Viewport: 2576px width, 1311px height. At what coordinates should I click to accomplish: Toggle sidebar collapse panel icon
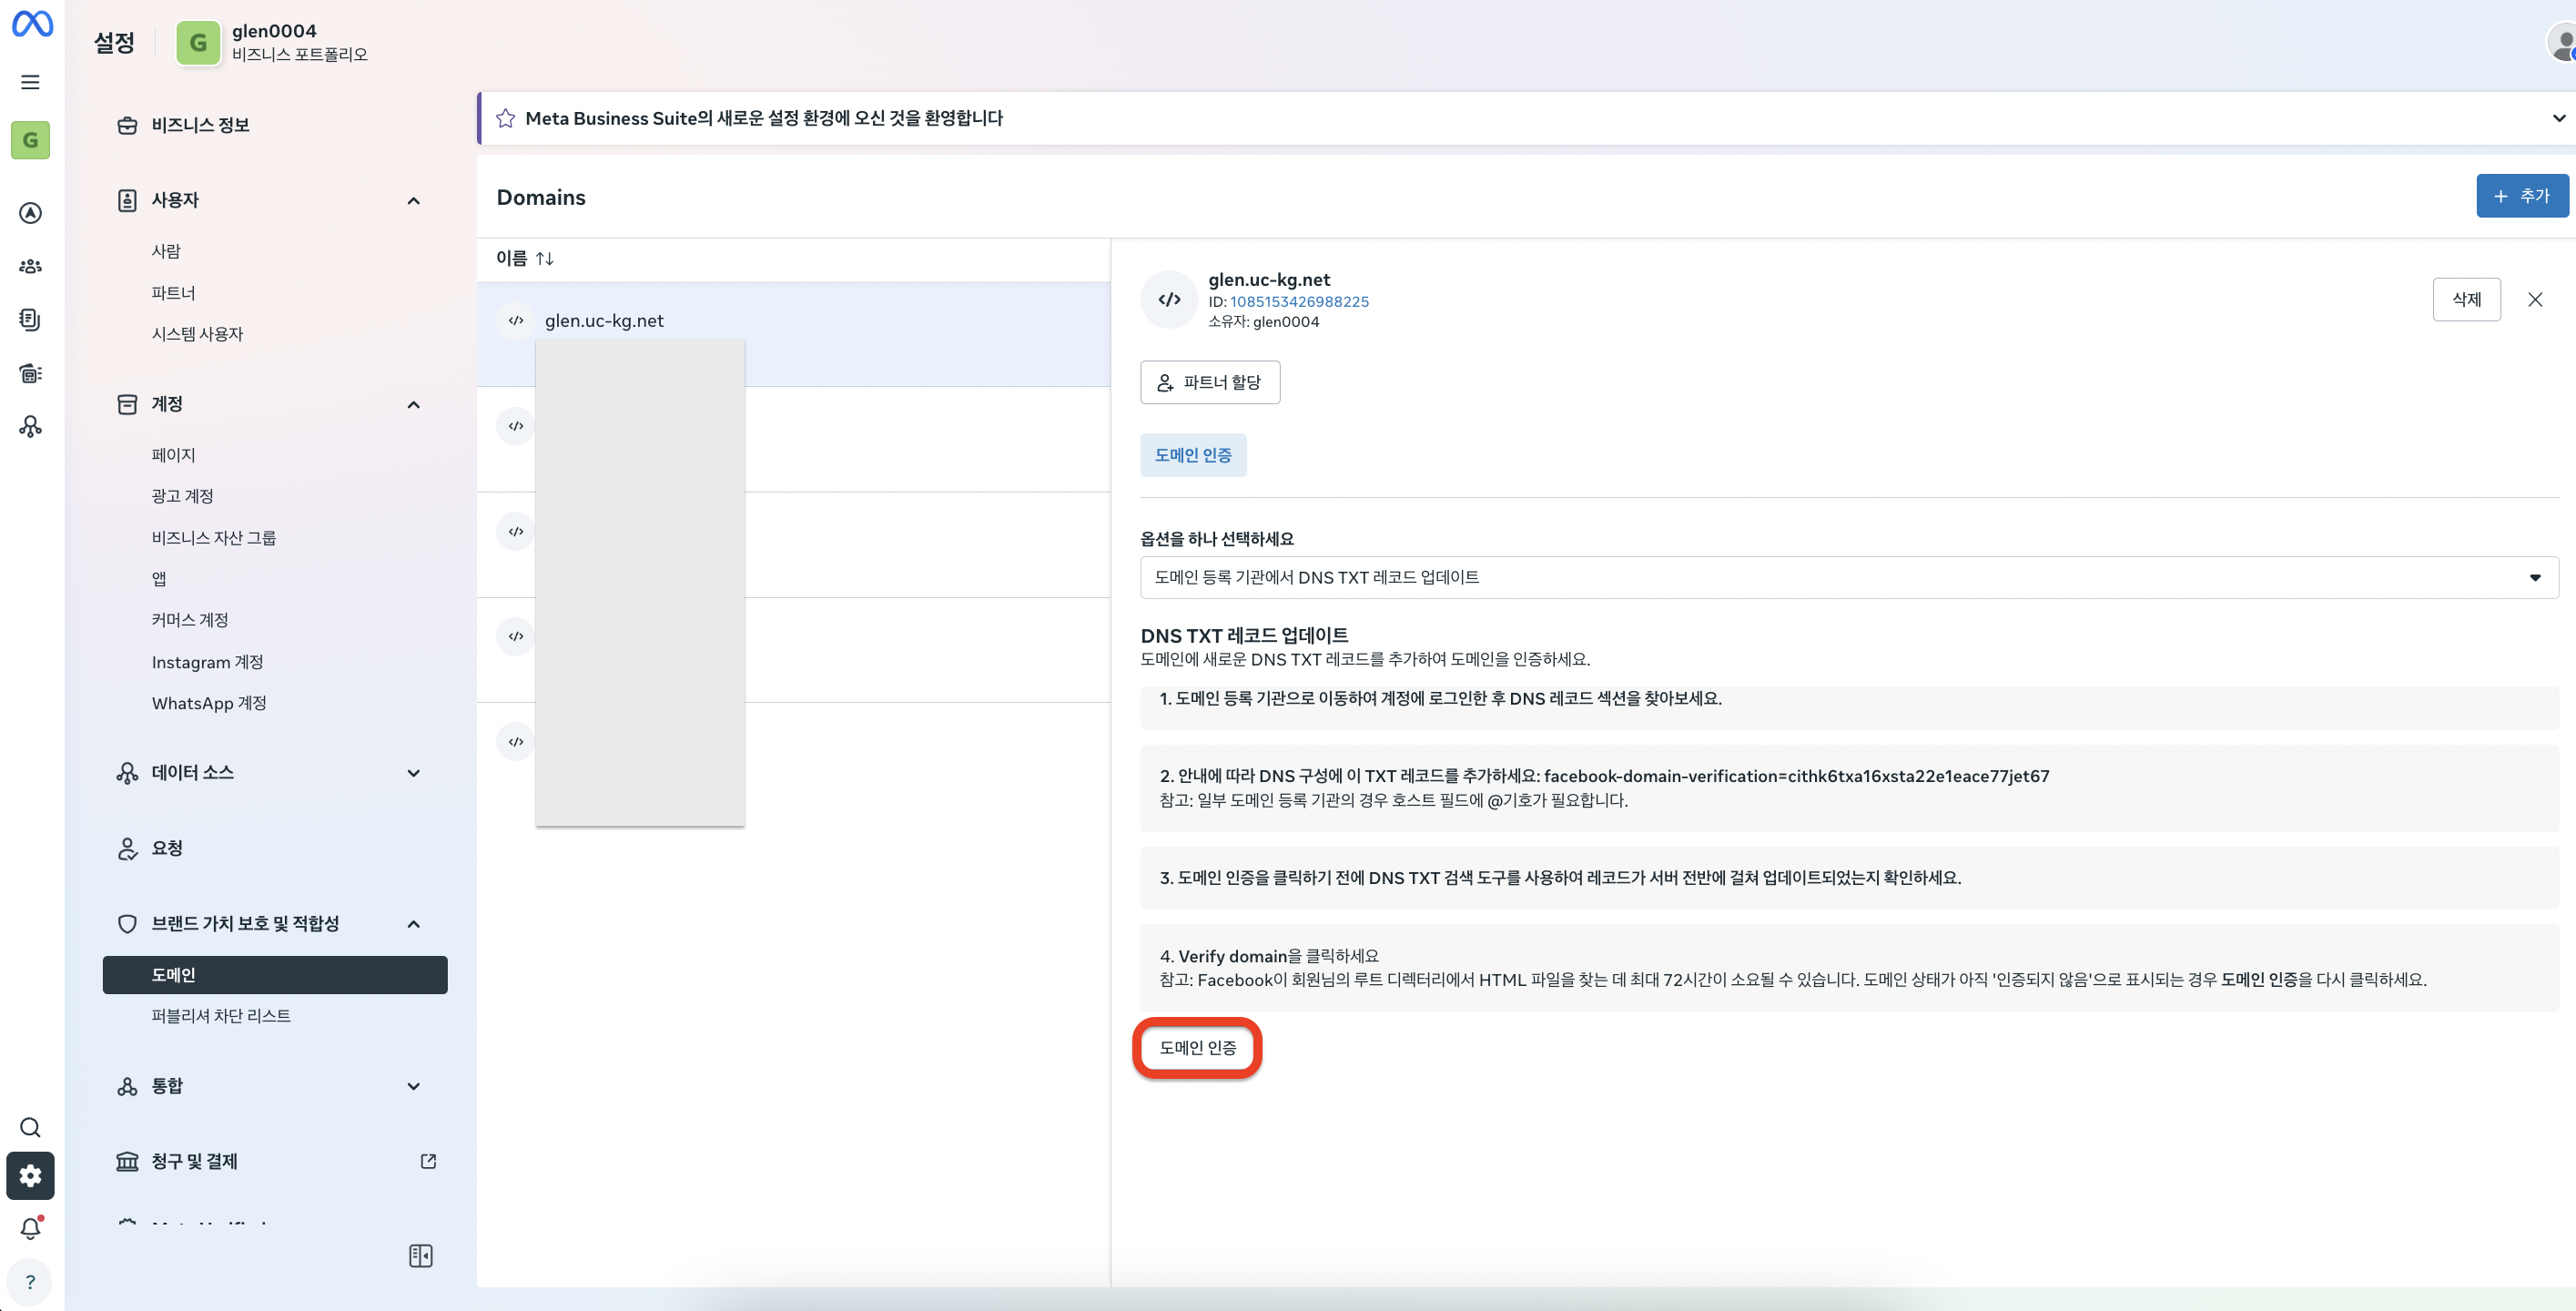(421, 1255)
